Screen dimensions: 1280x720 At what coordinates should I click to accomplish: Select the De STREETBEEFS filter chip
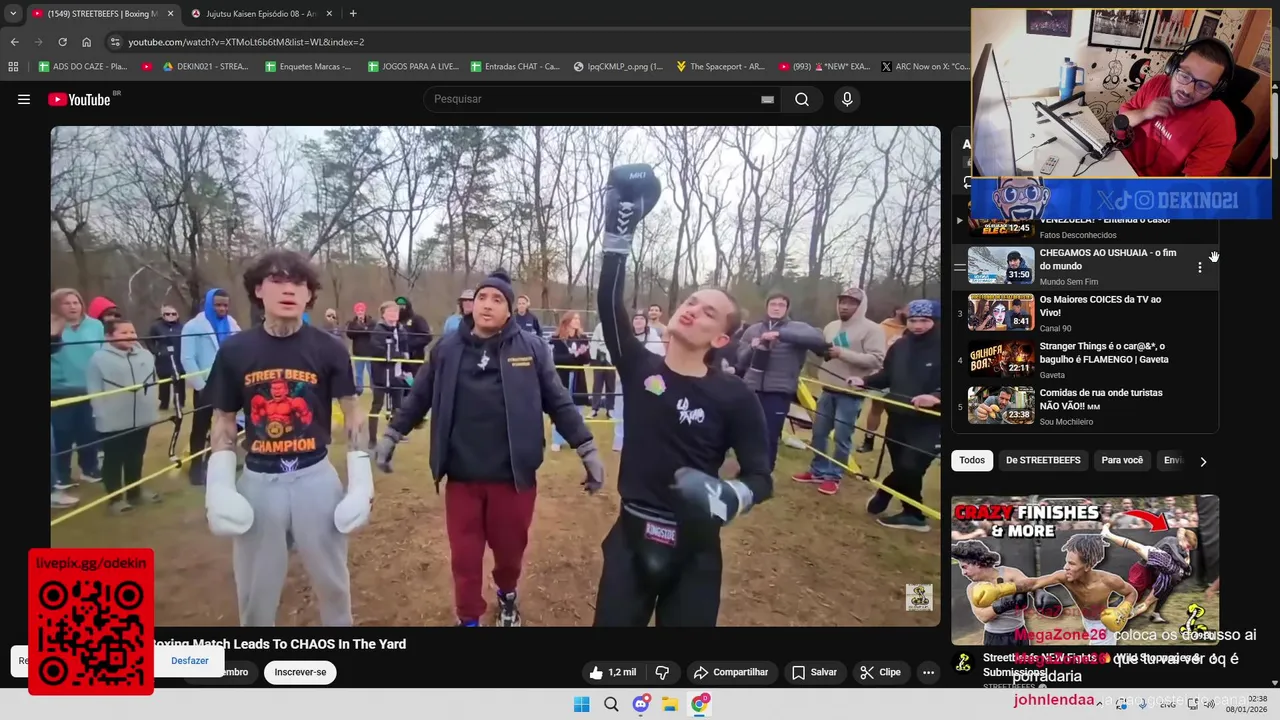click(1043, 460)
